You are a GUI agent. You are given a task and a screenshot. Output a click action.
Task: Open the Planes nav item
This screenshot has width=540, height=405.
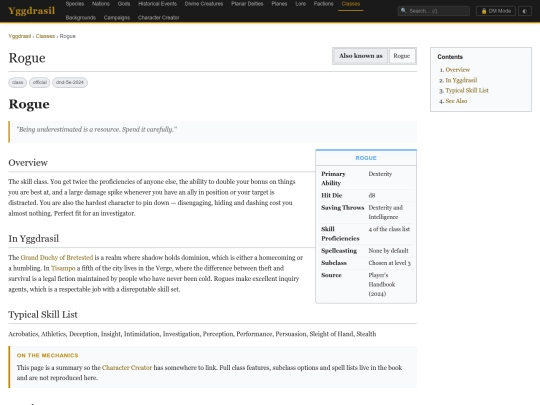coord(279,4)
